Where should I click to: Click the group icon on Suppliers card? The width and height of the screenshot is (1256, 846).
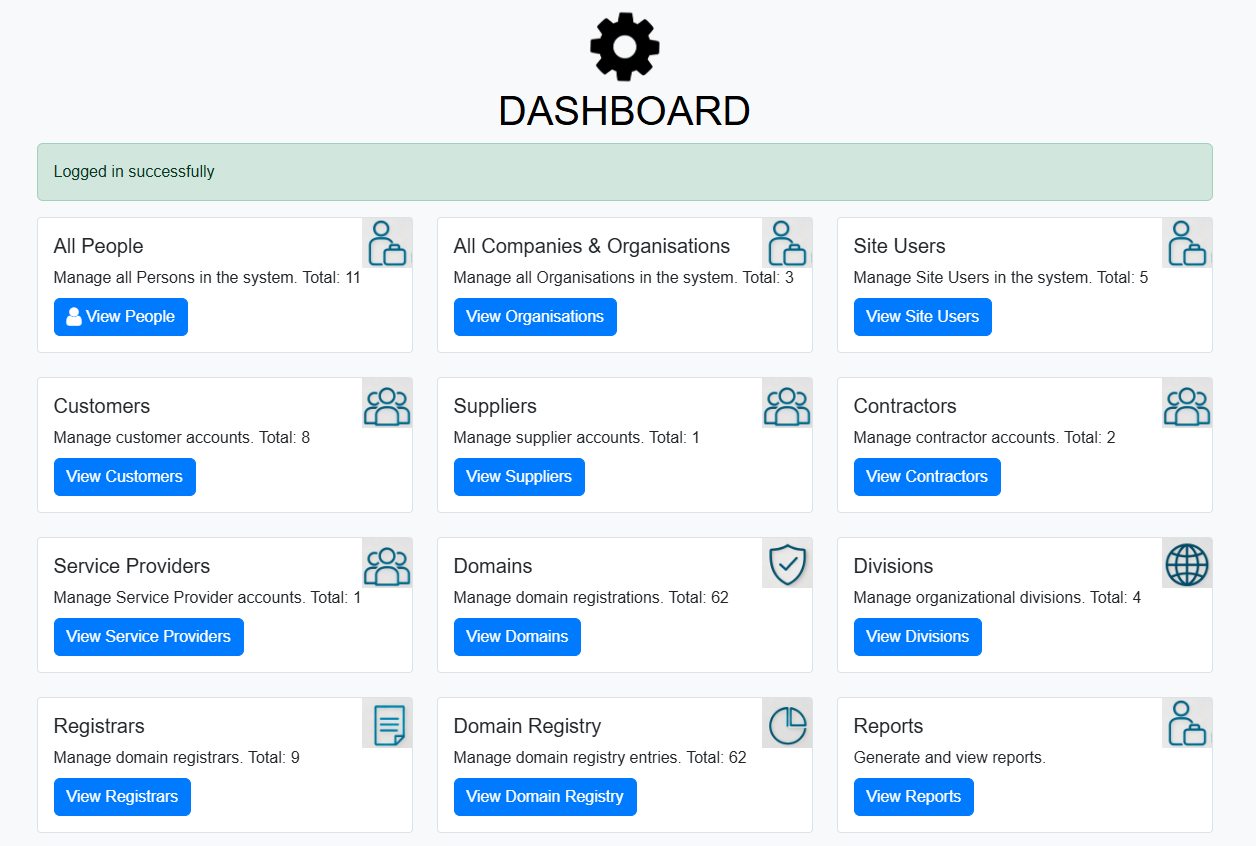(787, 403)
